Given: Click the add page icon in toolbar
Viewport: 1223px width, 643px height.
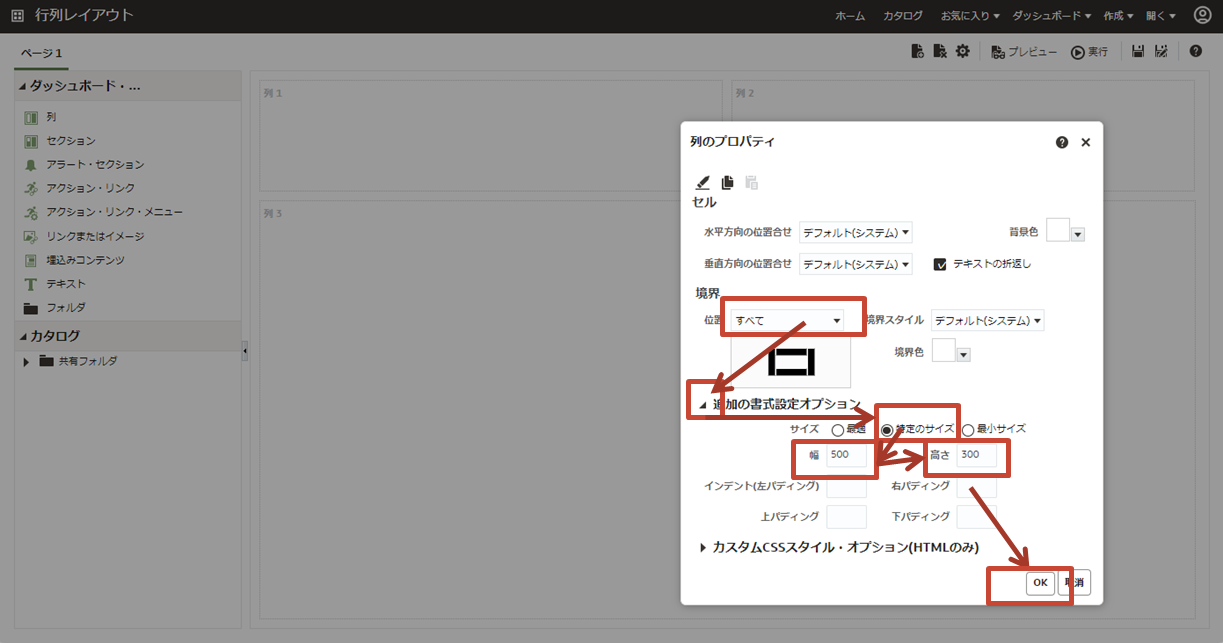Looking at the screenshot, I should 917,51.
